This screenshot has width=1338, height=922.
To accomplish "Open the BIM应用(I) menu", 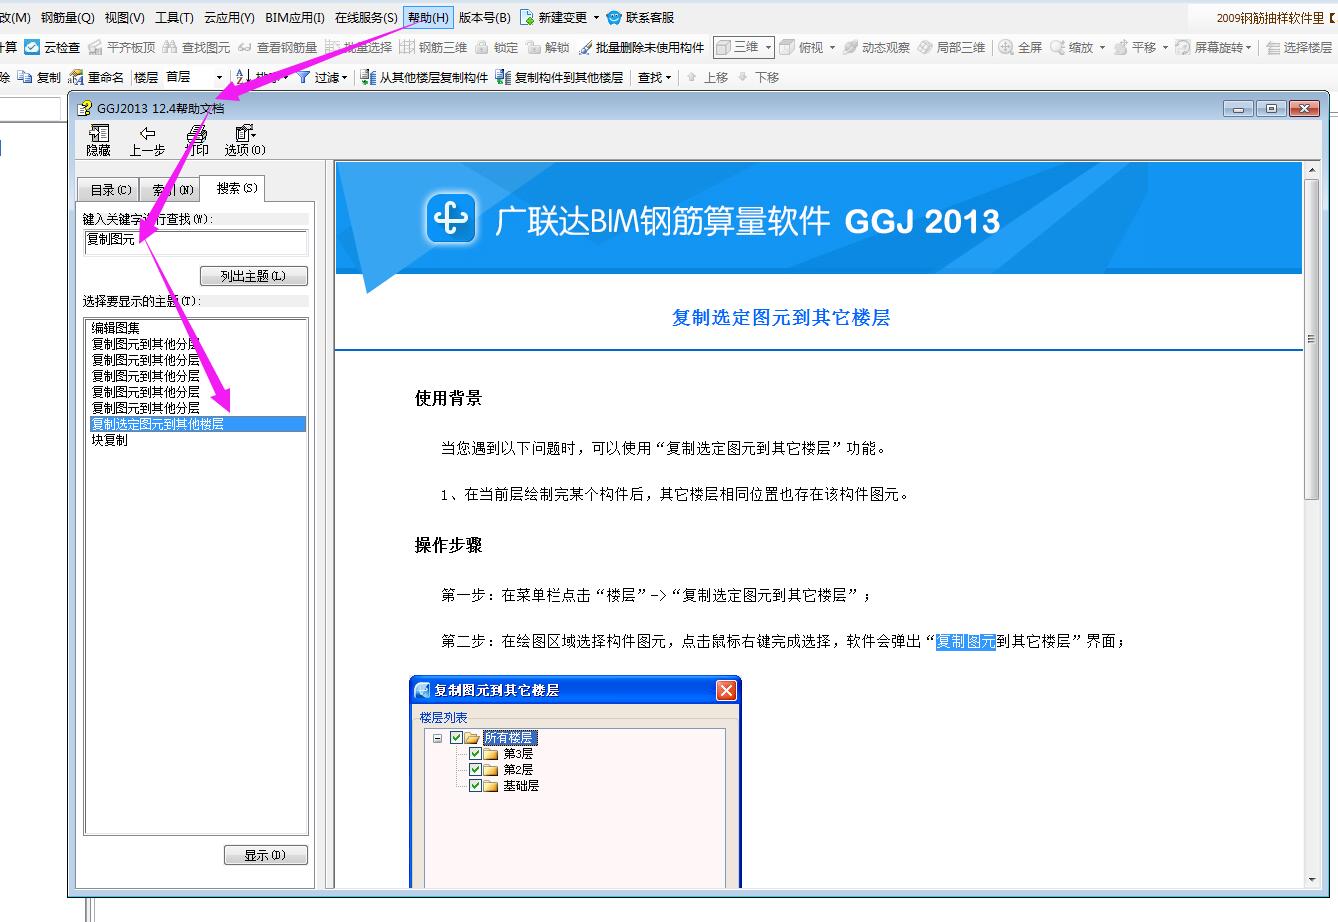I will point(295,17).
